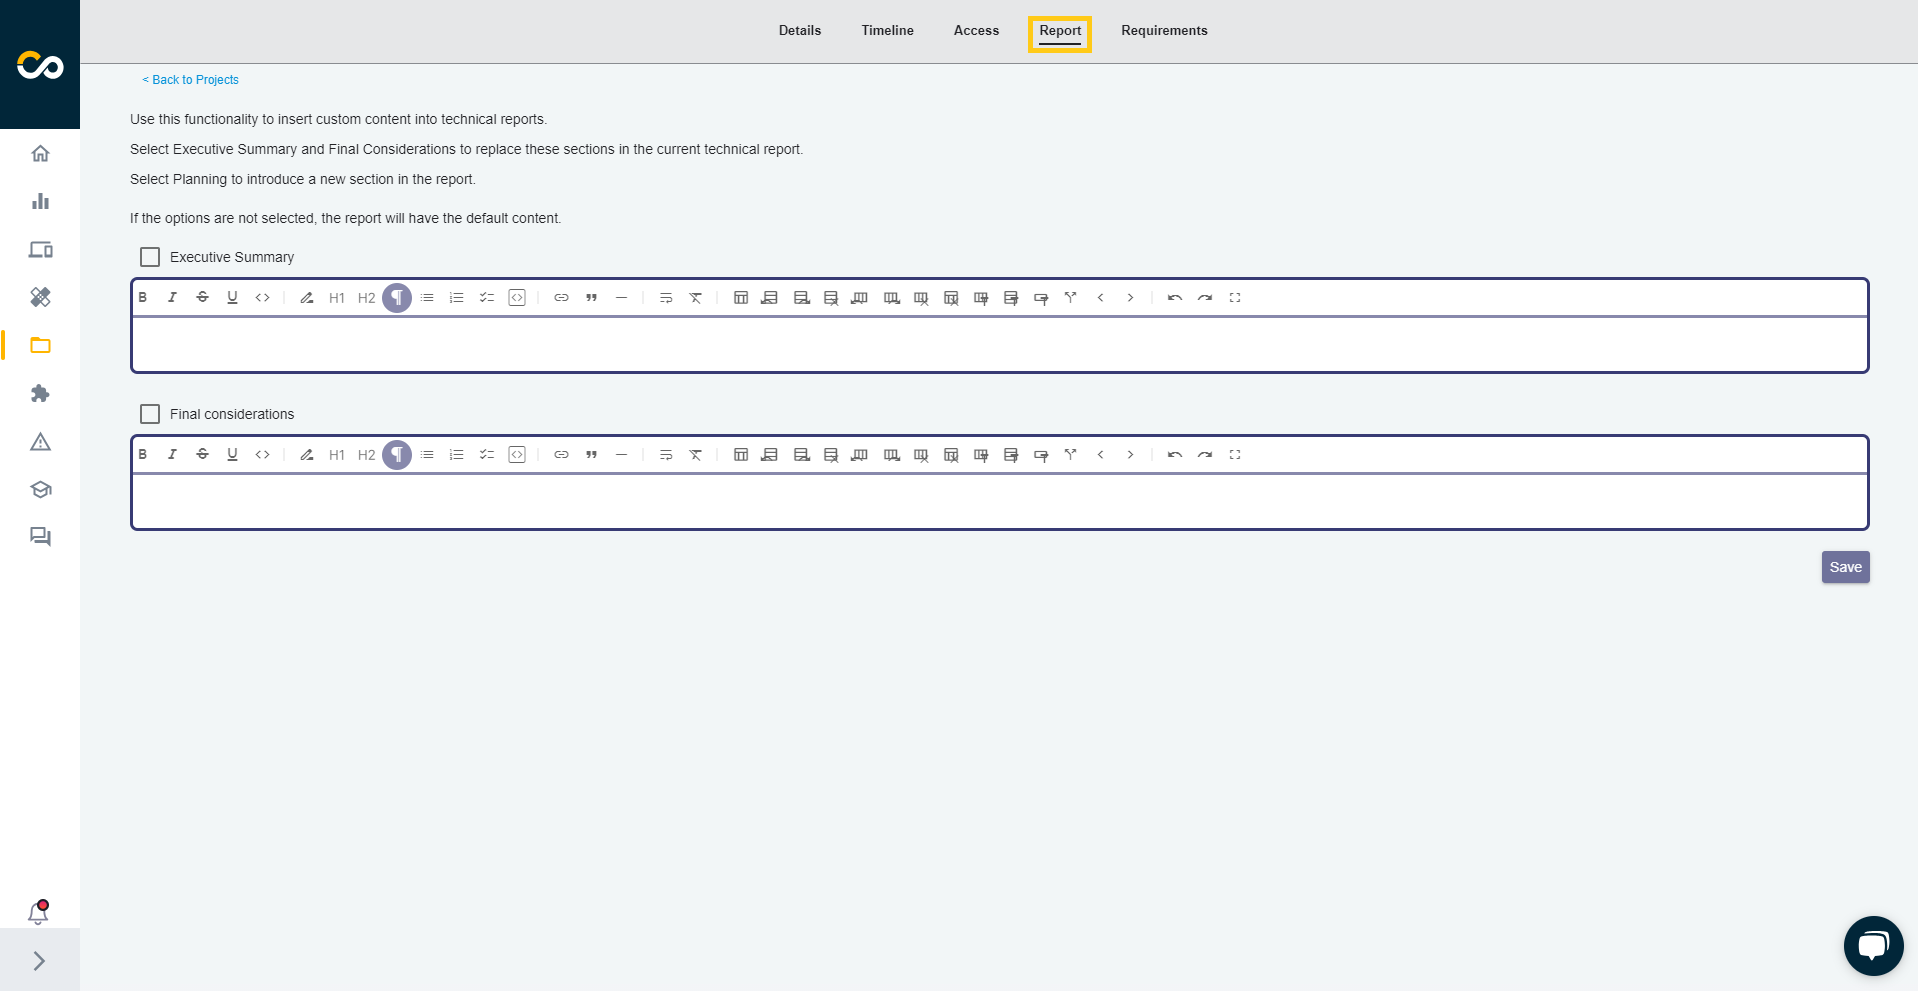Viewport: 1918px width, 991px height.
Task: Redo in Executive Summary editor
Action: point(1205,298)
